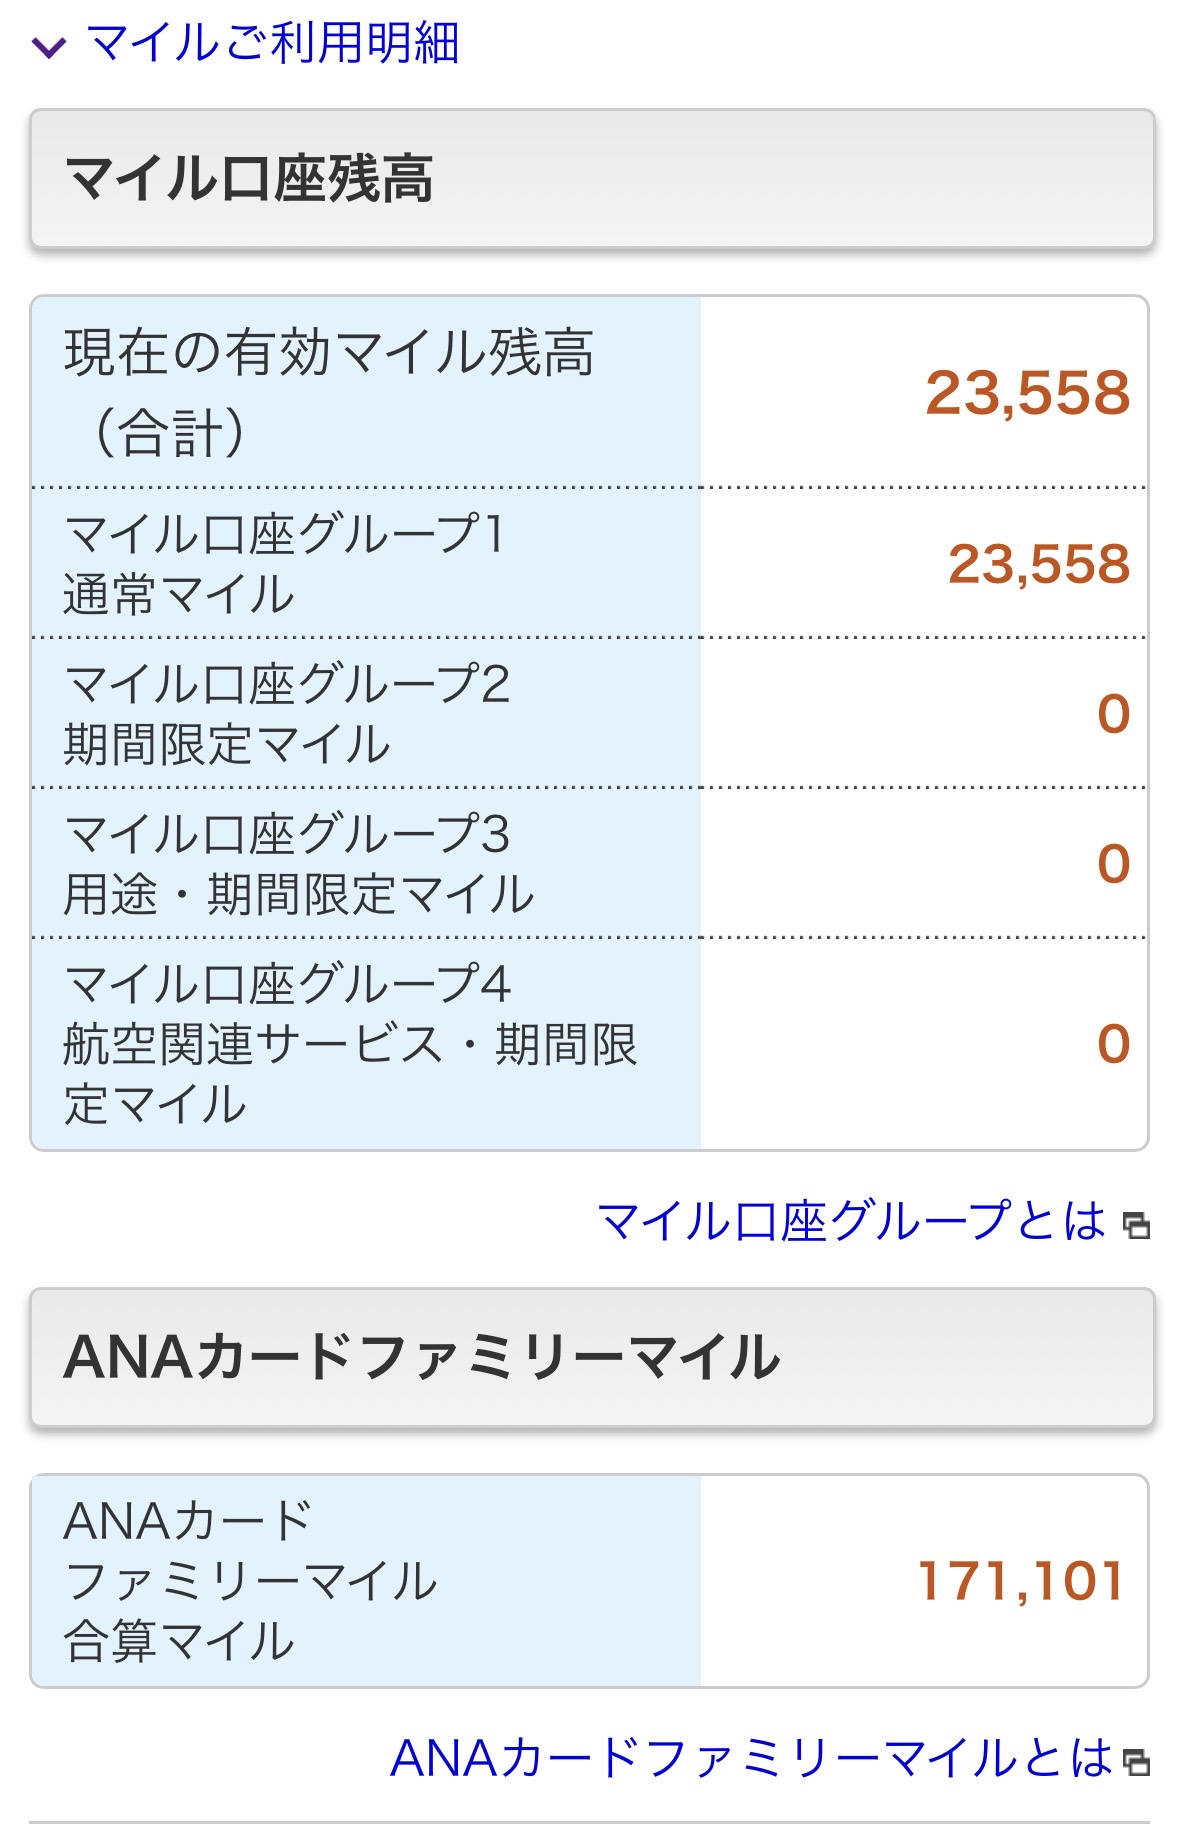Image resolution: width=1179 pixels, height=1829 pixels.
Task: Click external-window icon after ANAカードファミリーマイルとは
Action: (1136, 1762)
